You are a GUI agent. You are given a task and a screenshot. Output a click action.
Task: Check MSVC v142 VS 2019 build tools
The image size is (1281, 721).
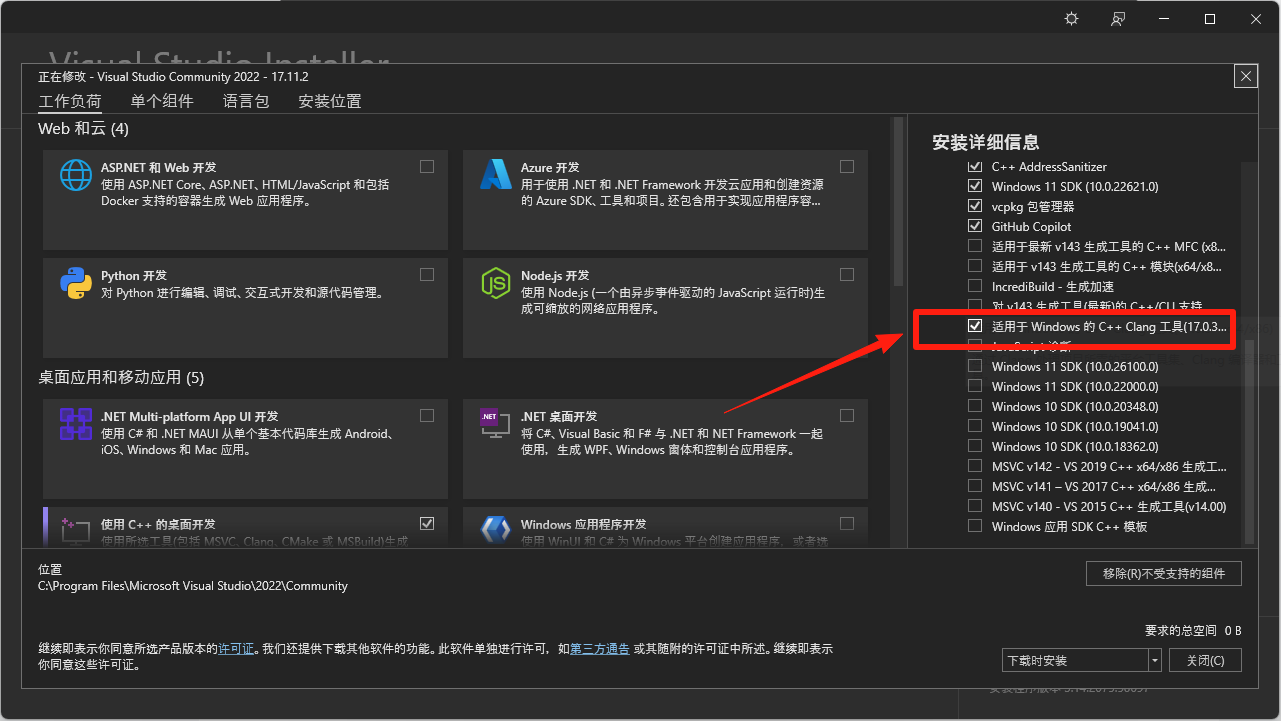click(975, 466)
